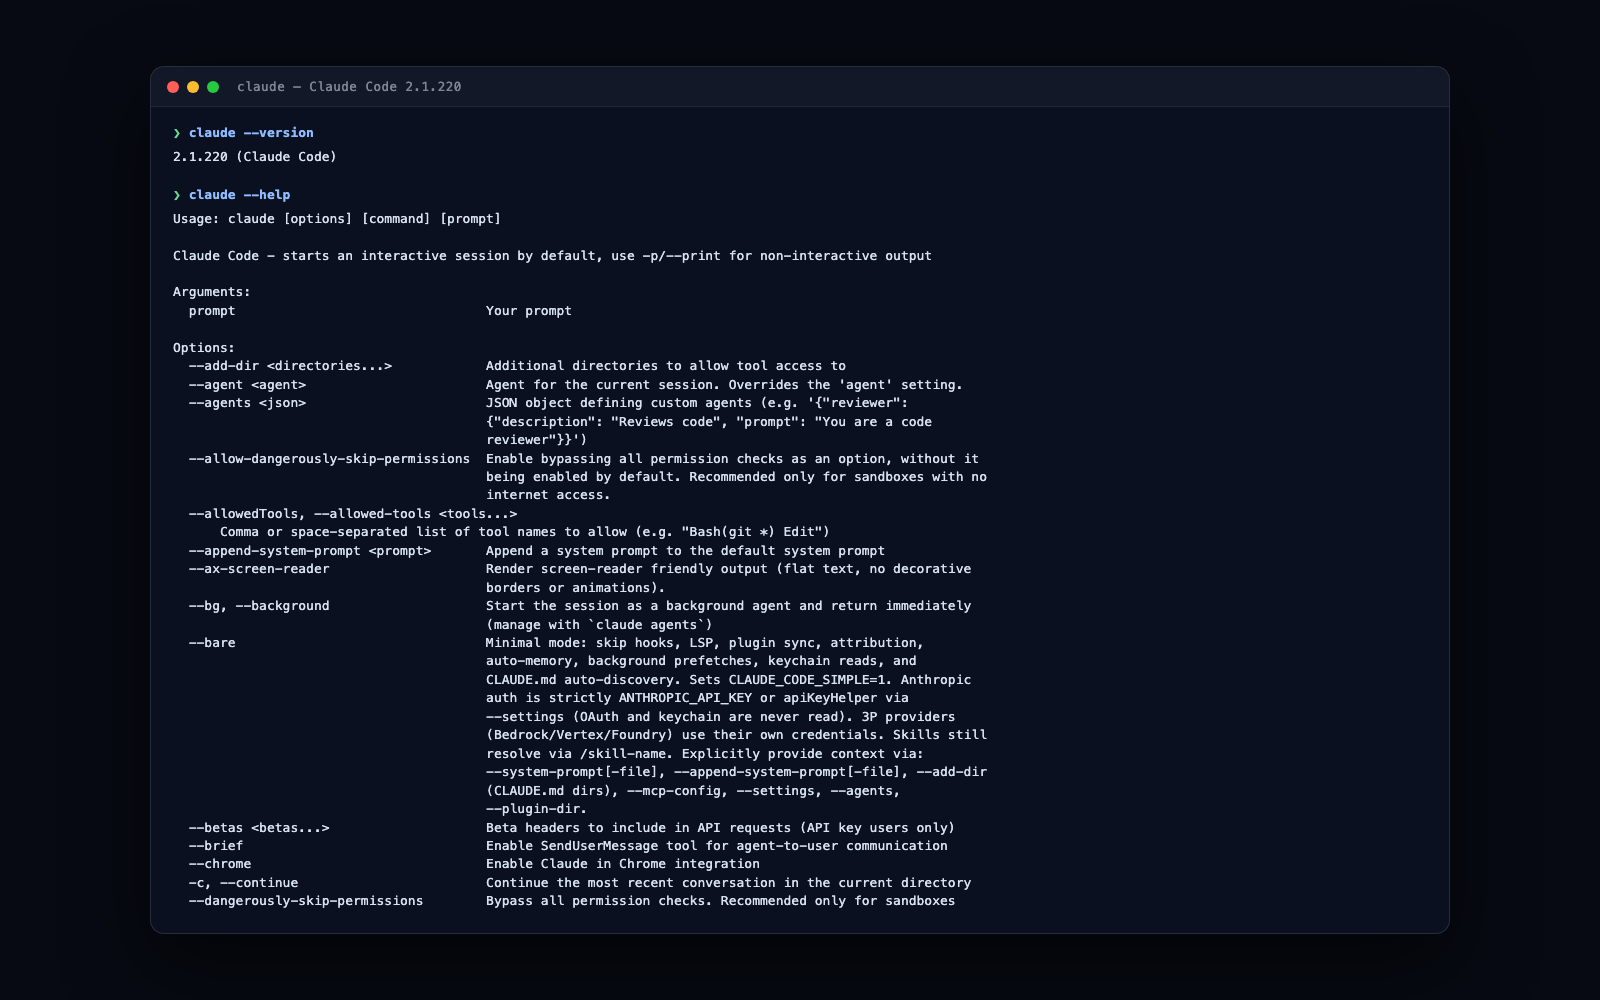
Task: Click the 'Minimal mode: skip hooks, LSP' description line
Action: (705, 643)
